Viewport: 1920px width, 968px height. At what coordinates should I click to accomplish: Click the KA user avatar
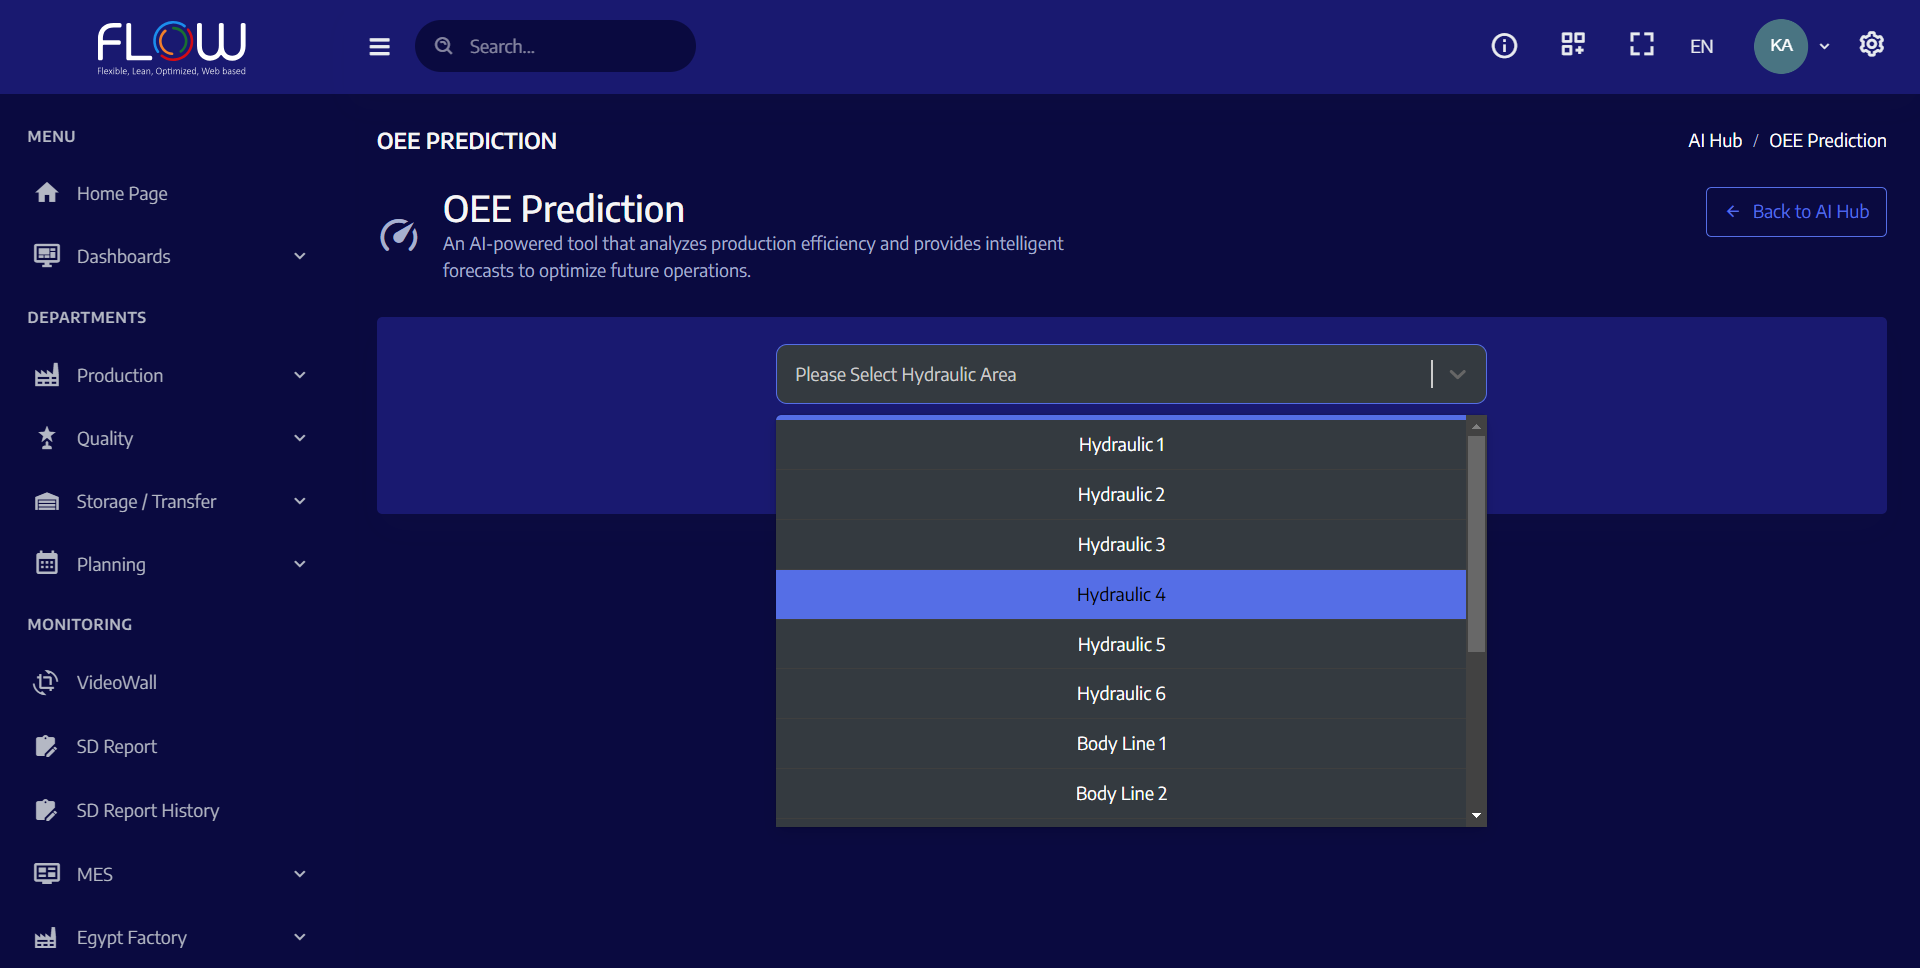click(1781, 46)
